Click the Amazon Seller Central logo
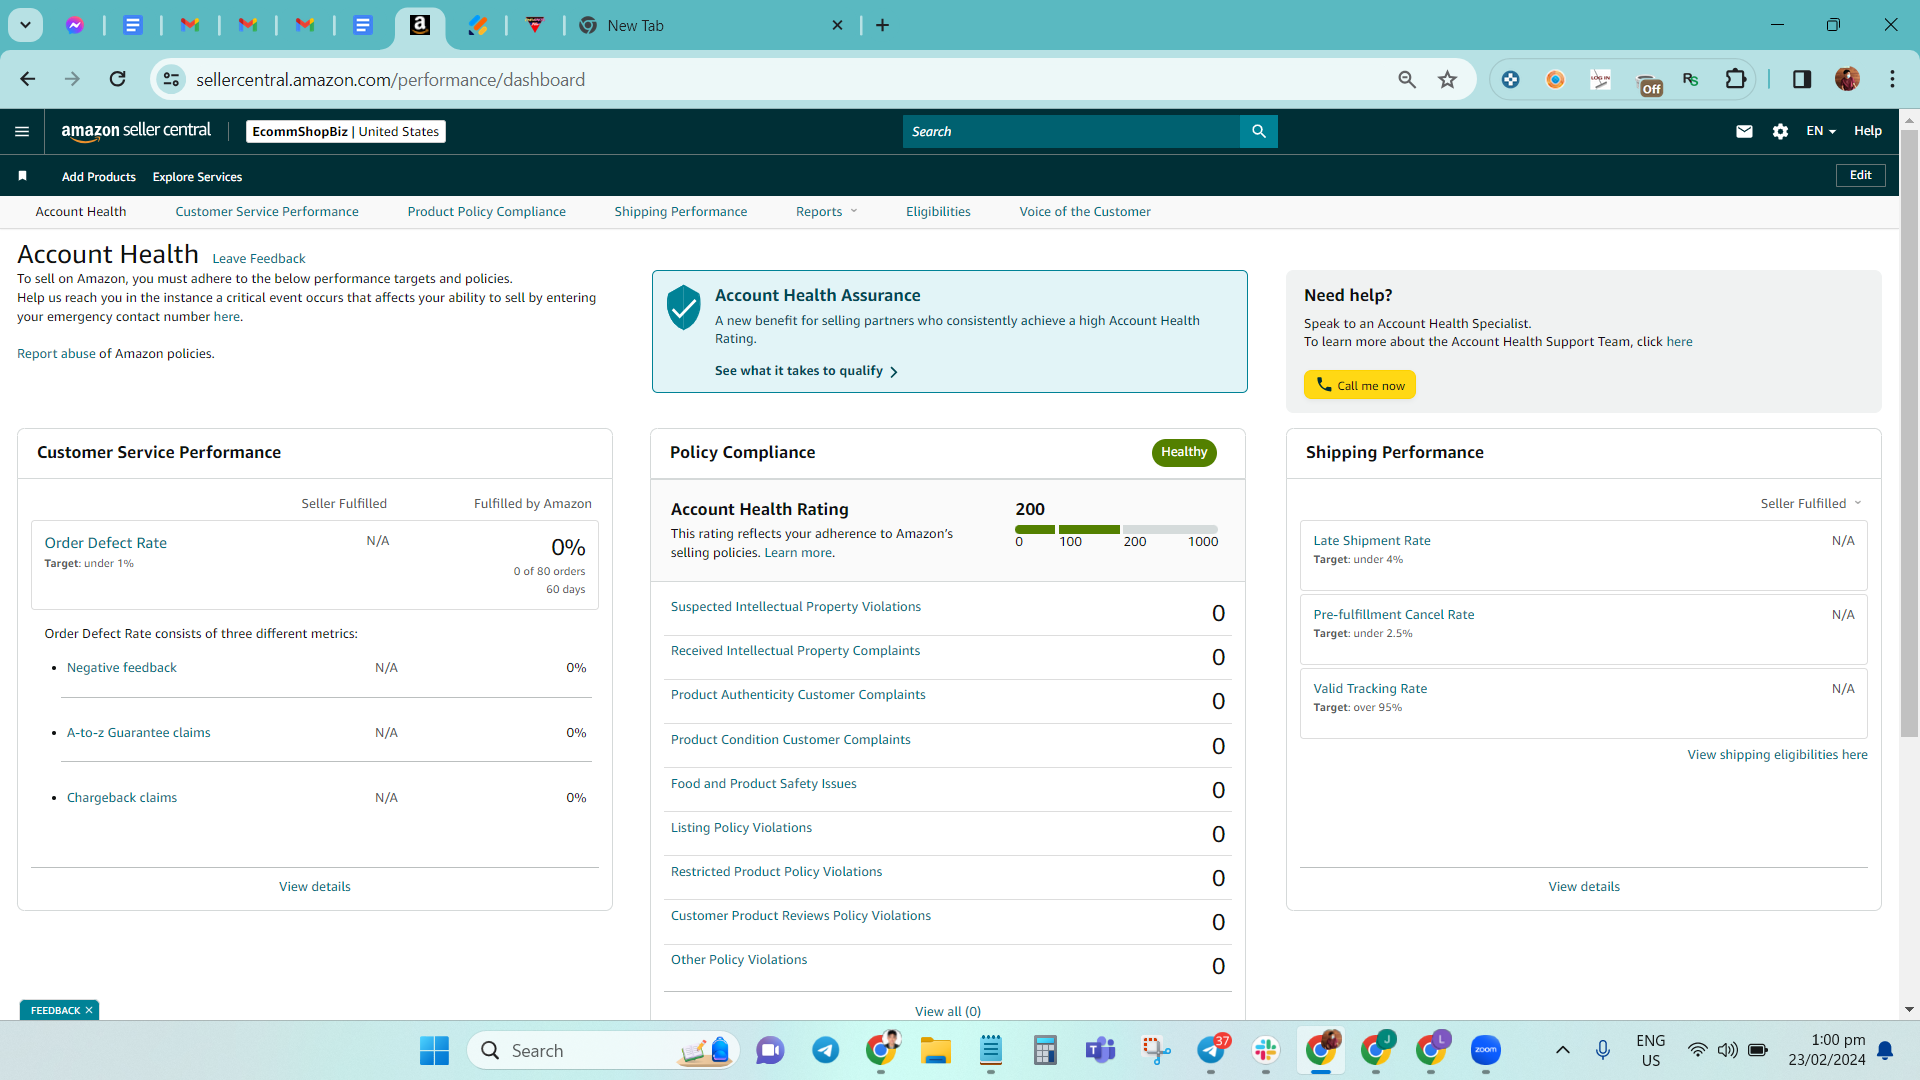1920x1080 pixels. tap(136, 131)
